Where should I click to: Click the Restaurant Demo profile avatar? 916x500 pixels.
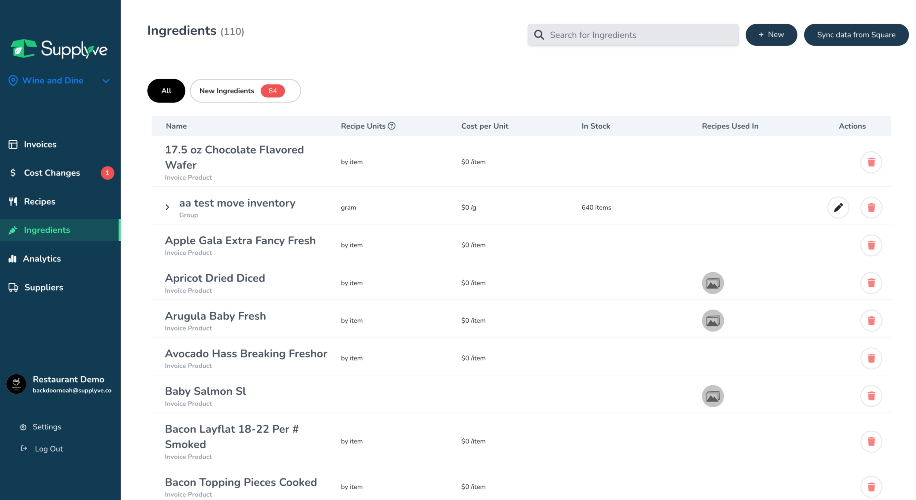pos(16,384)
